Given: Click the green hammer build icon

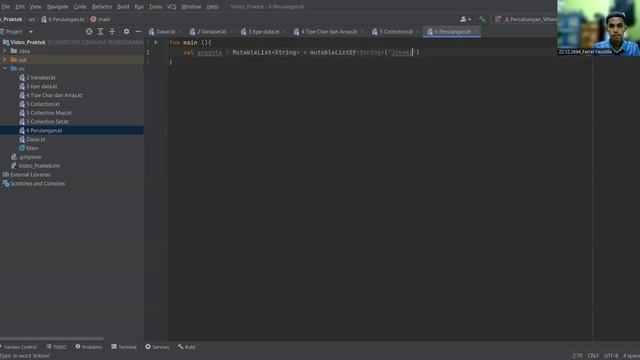Looking at the screenshot, I should pos(482,19).
